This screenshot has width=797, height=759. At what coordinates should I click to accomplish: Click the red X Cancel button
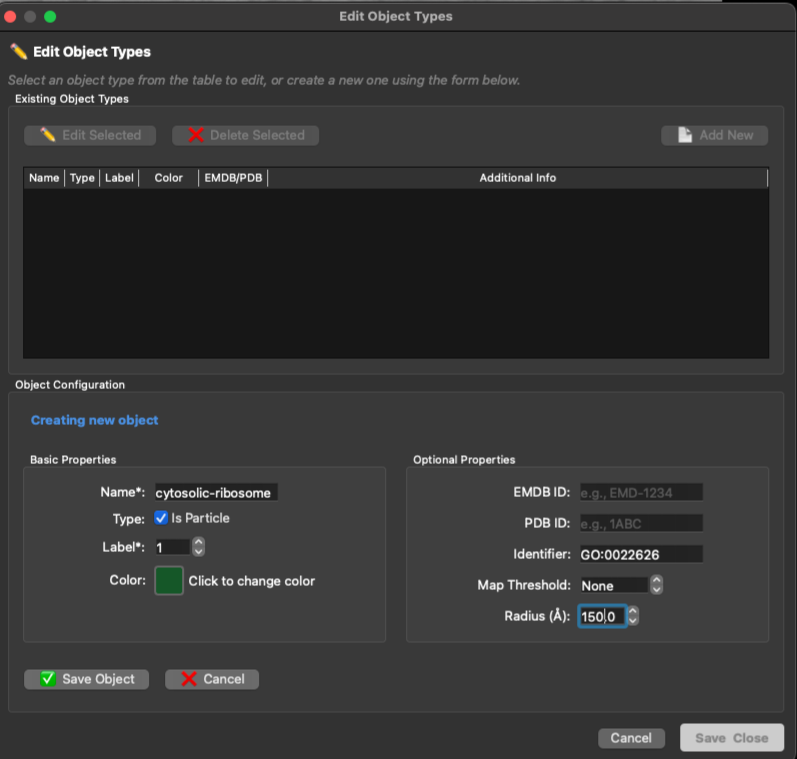coord(212,679)
